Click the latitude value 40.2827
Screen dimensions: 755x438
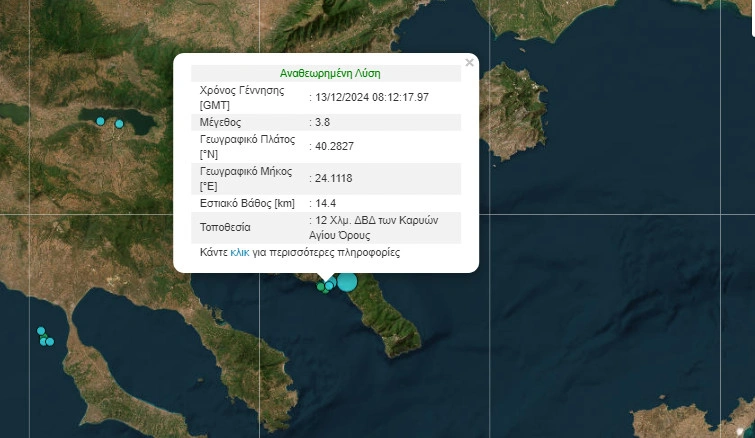coord(333,147)
